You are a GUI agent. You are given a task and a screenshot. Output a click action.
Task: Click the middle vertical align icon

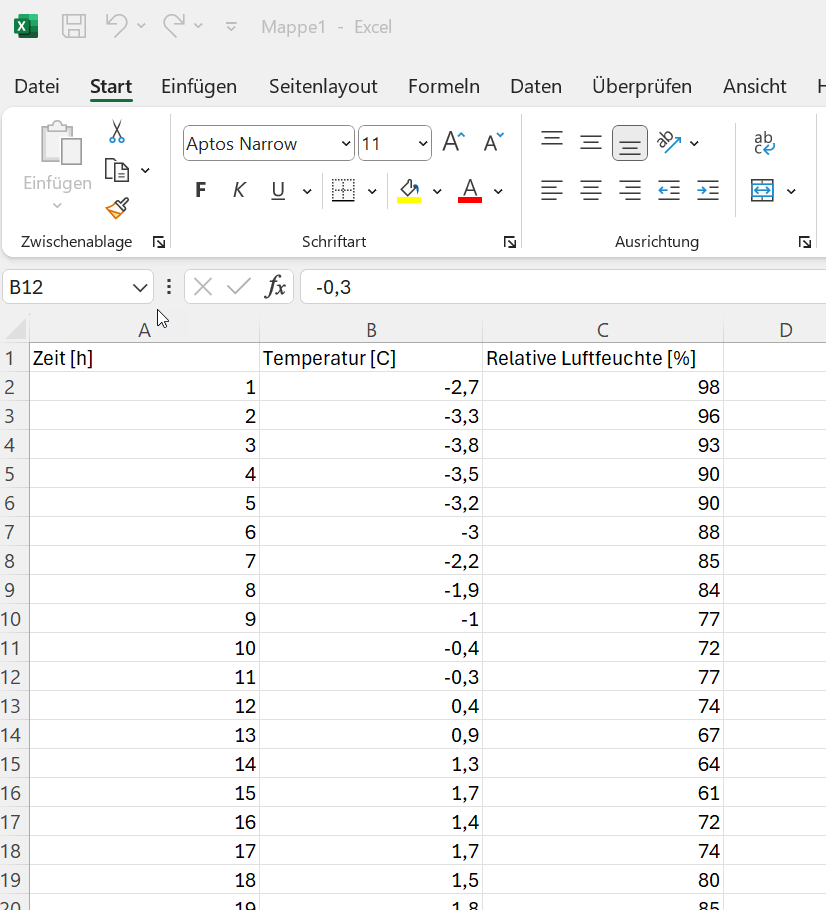point(591,142)
